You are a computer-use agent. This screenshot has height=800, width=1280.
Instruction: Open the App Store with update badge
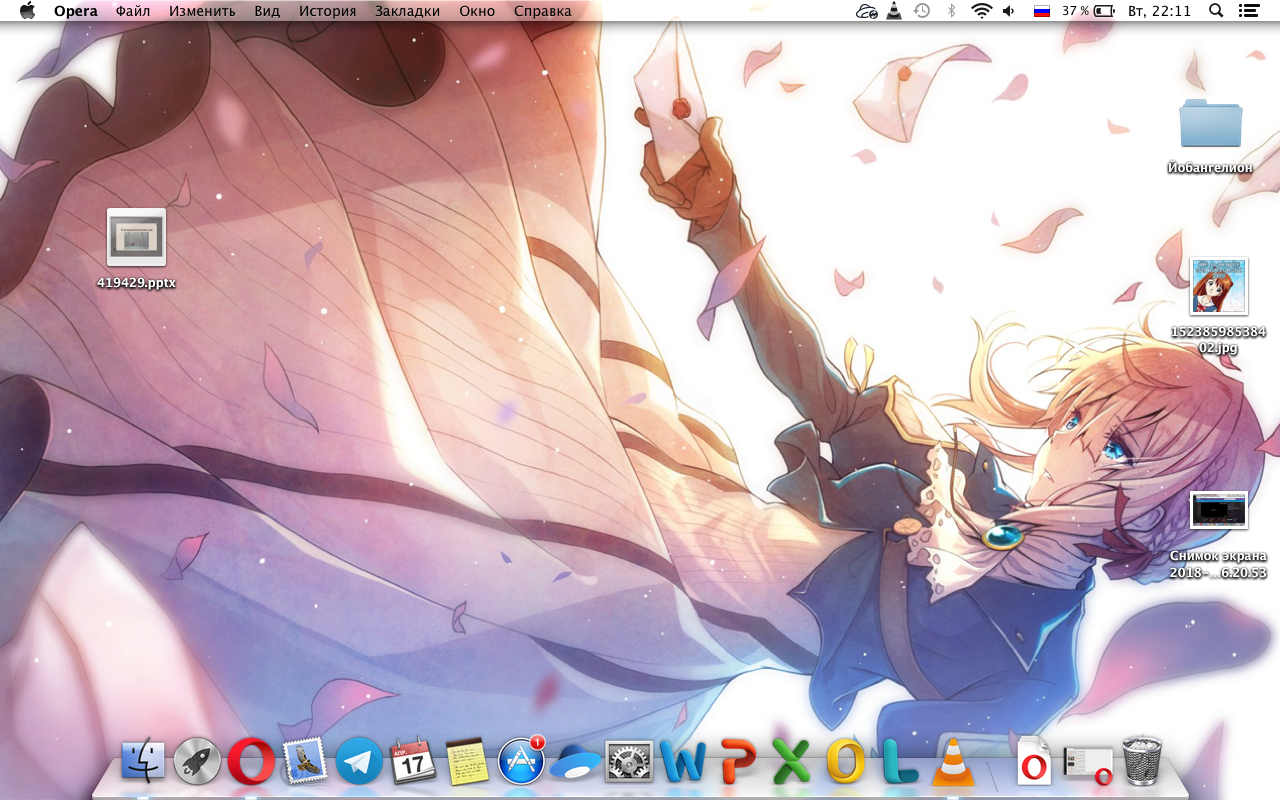[521, 761]
